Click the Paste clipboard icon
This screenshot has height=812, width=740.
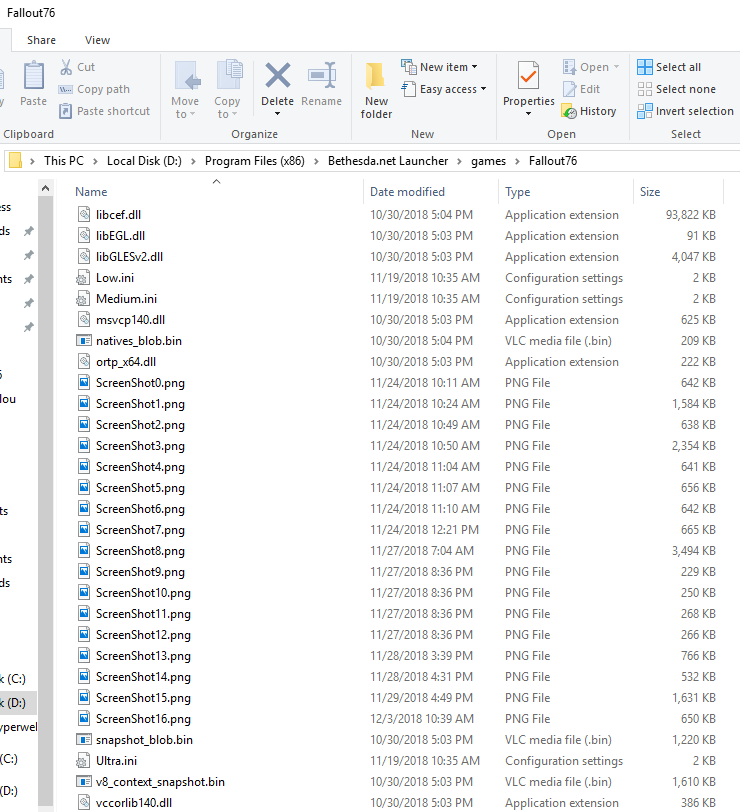point(34,76)
